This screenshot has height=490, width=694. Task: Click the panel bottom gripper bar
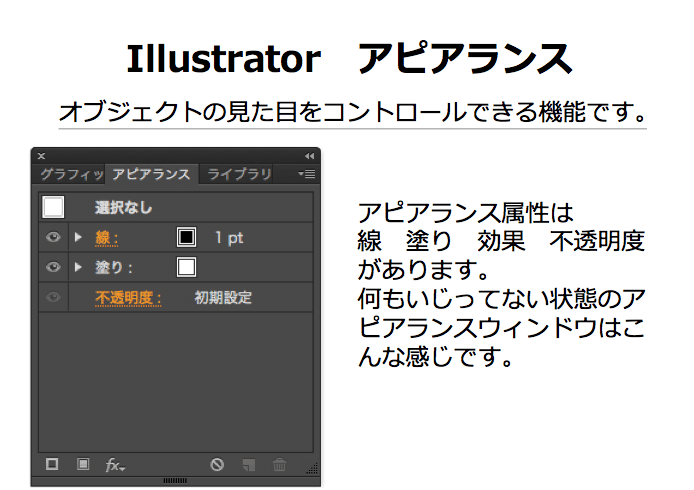point(175,480)
